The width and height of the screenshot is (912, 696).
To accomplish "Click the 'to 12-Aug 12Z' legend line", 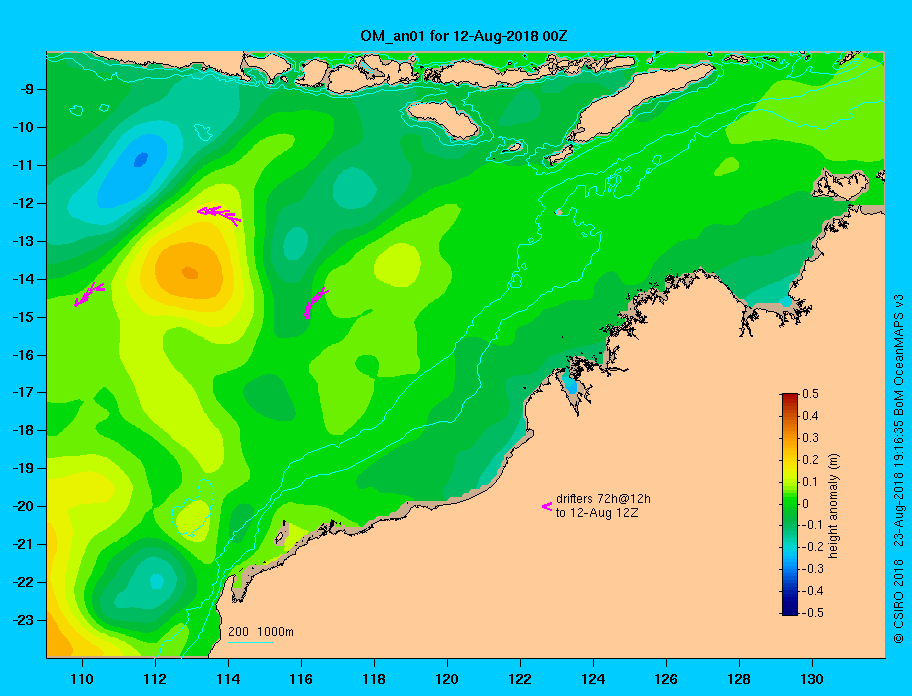I will [x=597, y=513].
